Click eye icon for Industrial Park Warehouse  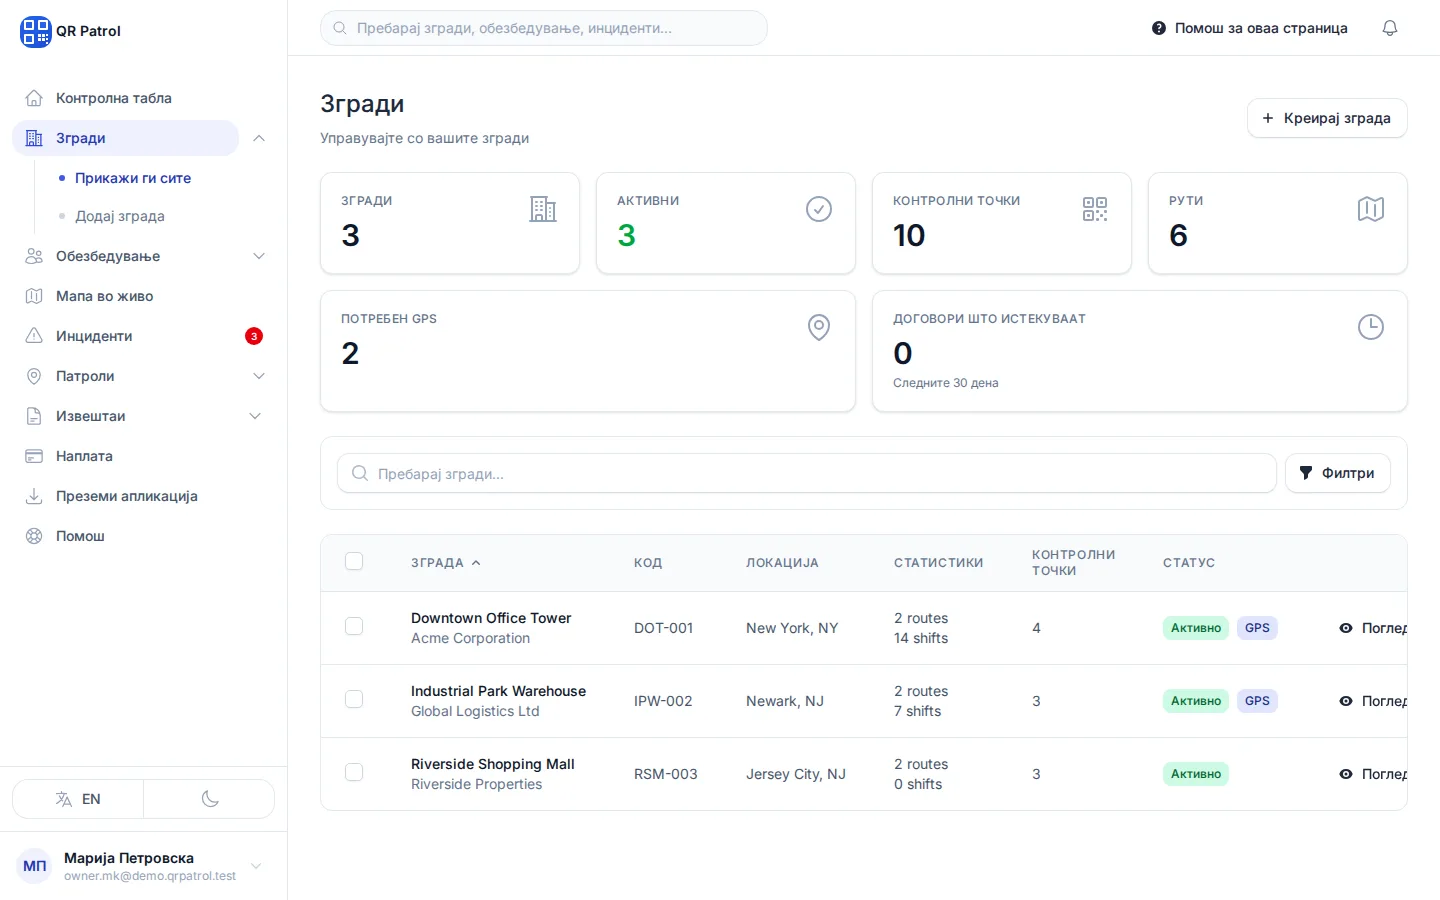click(1346, 701)
